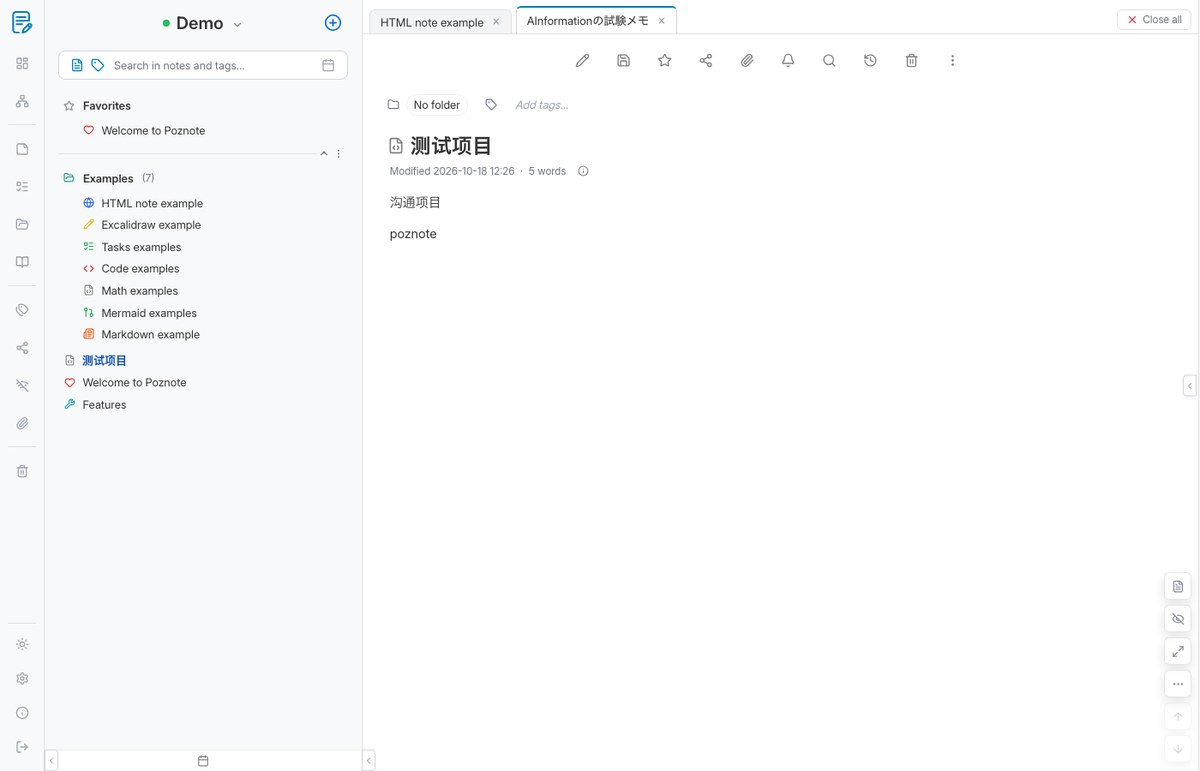Open the calendar icon in search box
Screen dimensions: 1200x771
click(328, 65)
